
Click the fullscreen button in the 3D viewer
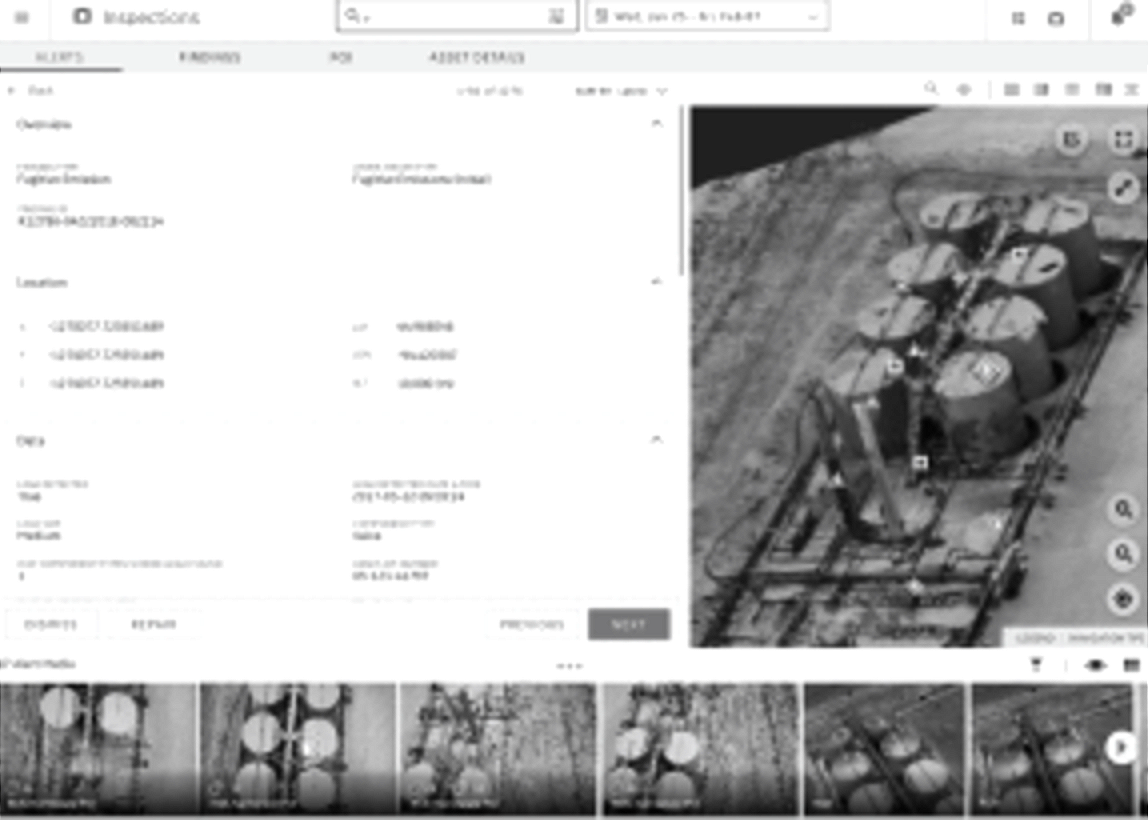coord(1124,139)
